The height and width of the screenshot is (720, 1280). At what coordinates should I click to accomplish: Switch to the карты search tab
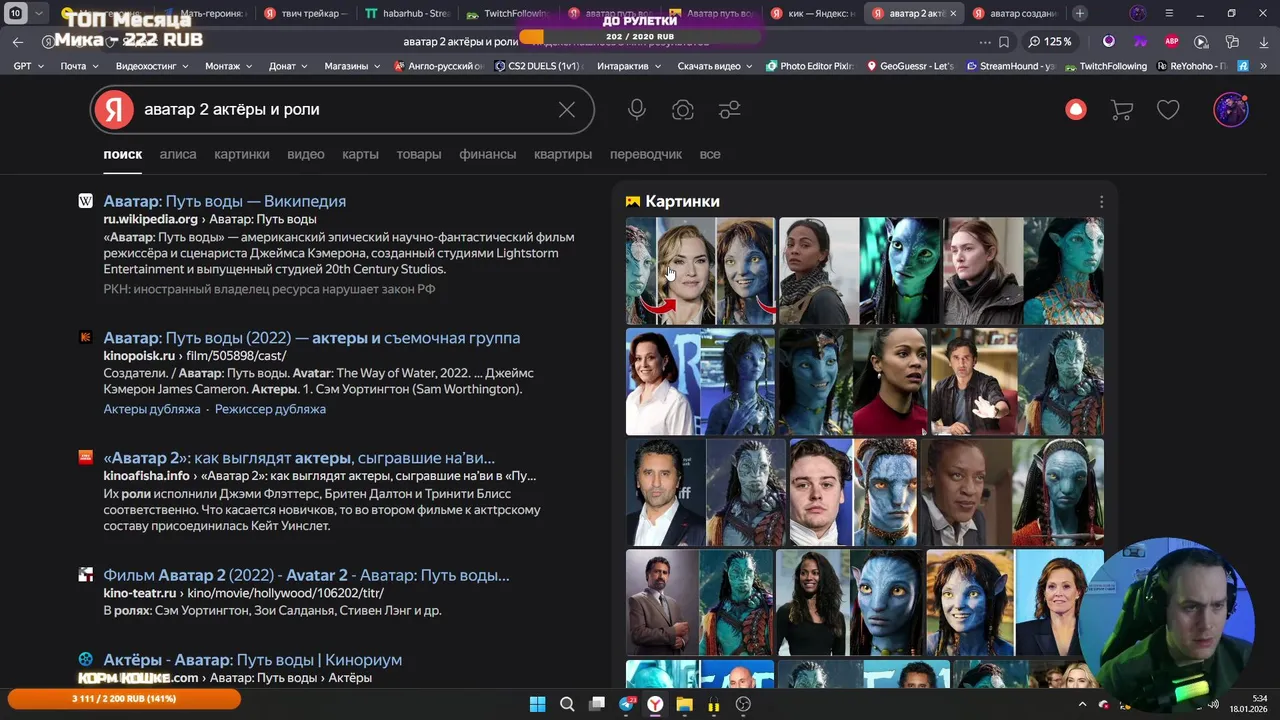tap(360, 154)
